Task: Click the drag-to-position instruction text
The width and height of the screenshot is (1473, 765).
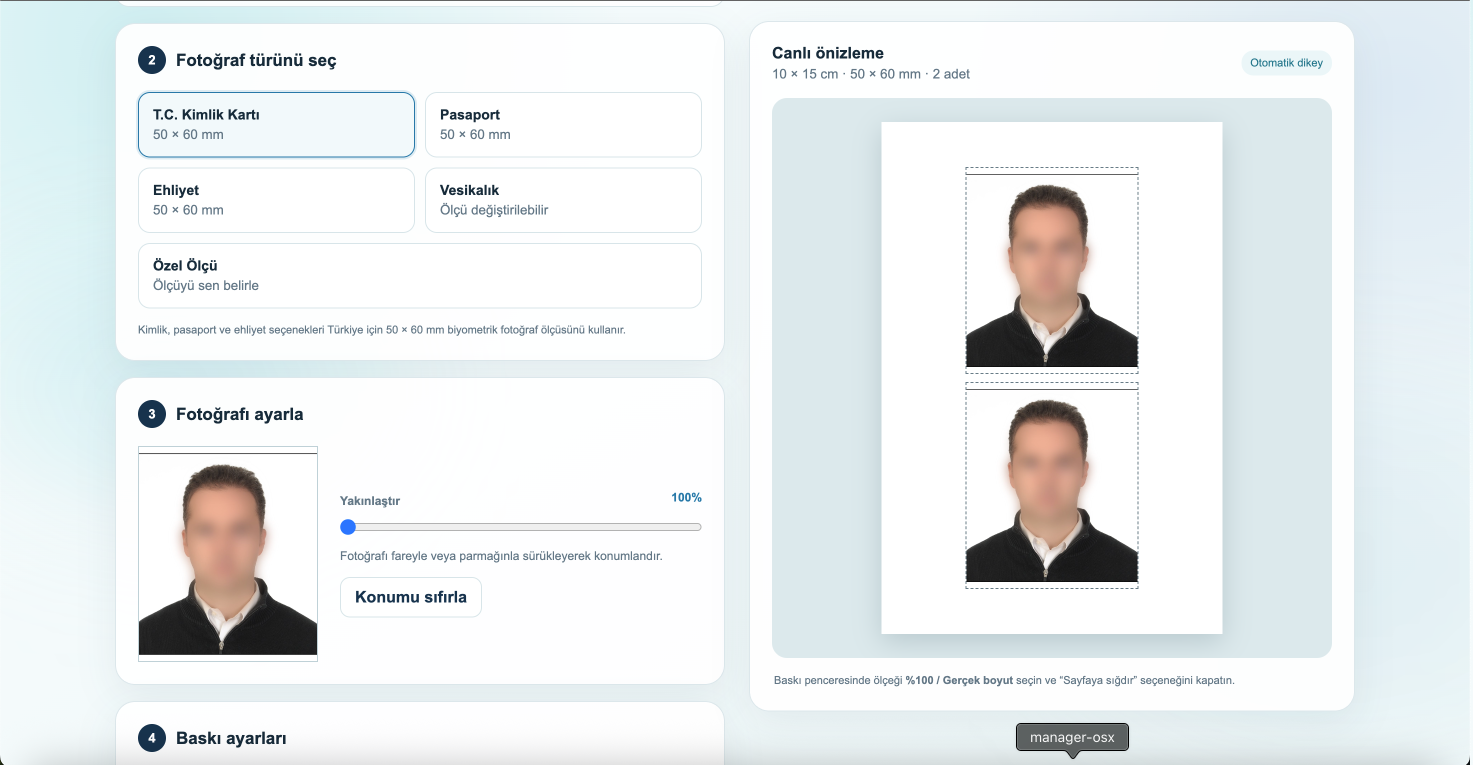Action: click(x=501, y=555)
